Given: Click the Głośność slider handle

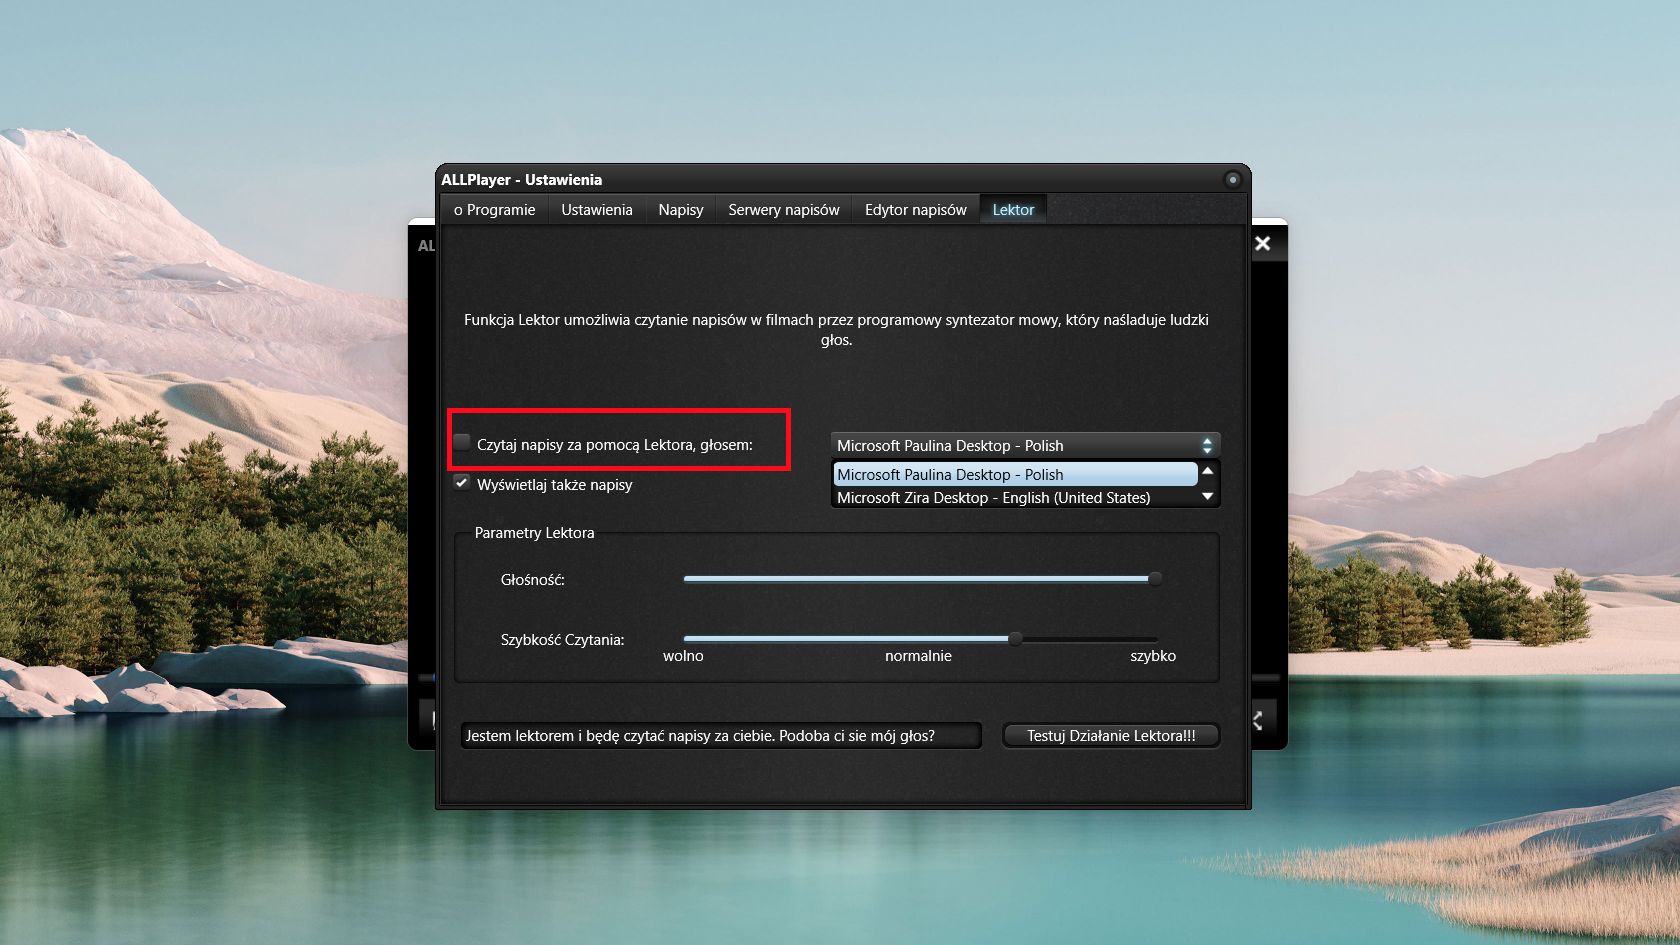Looking at the screenshot, I should [x=1155, y=579].
